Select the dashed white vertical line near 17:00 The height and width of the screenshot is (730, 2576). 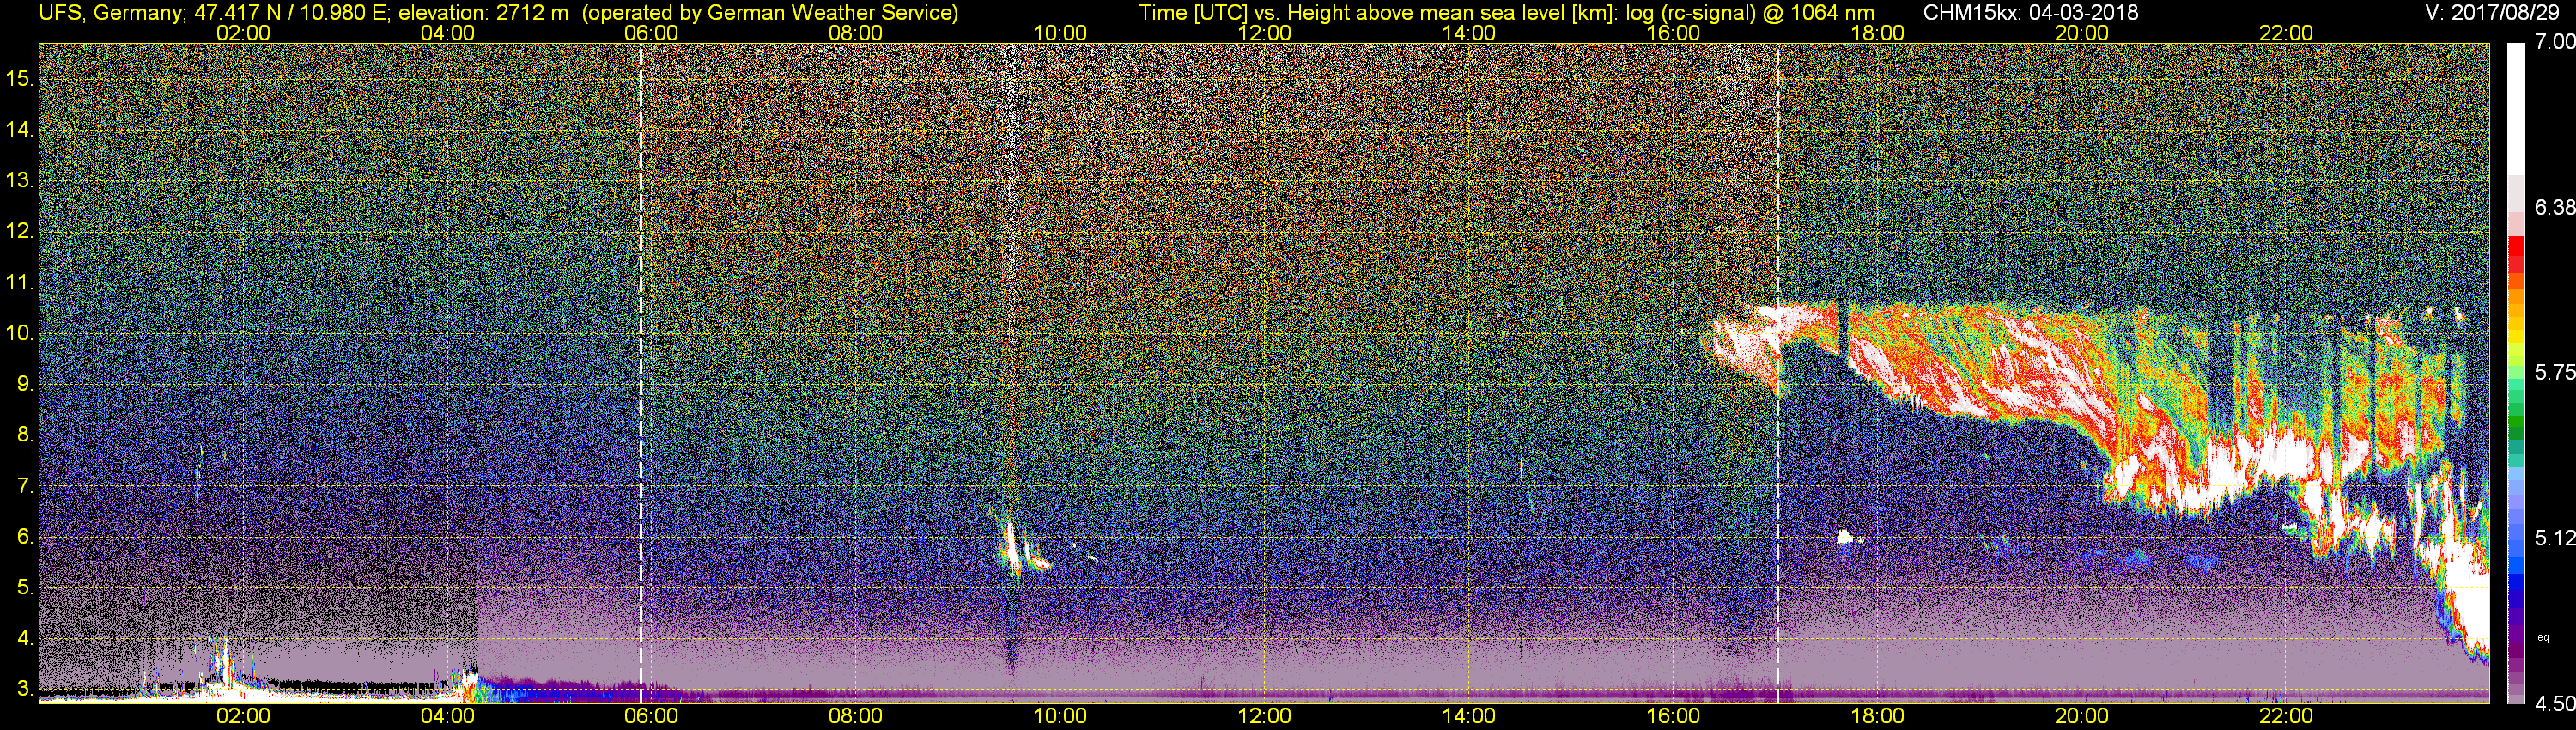(x=1778, y=373)
